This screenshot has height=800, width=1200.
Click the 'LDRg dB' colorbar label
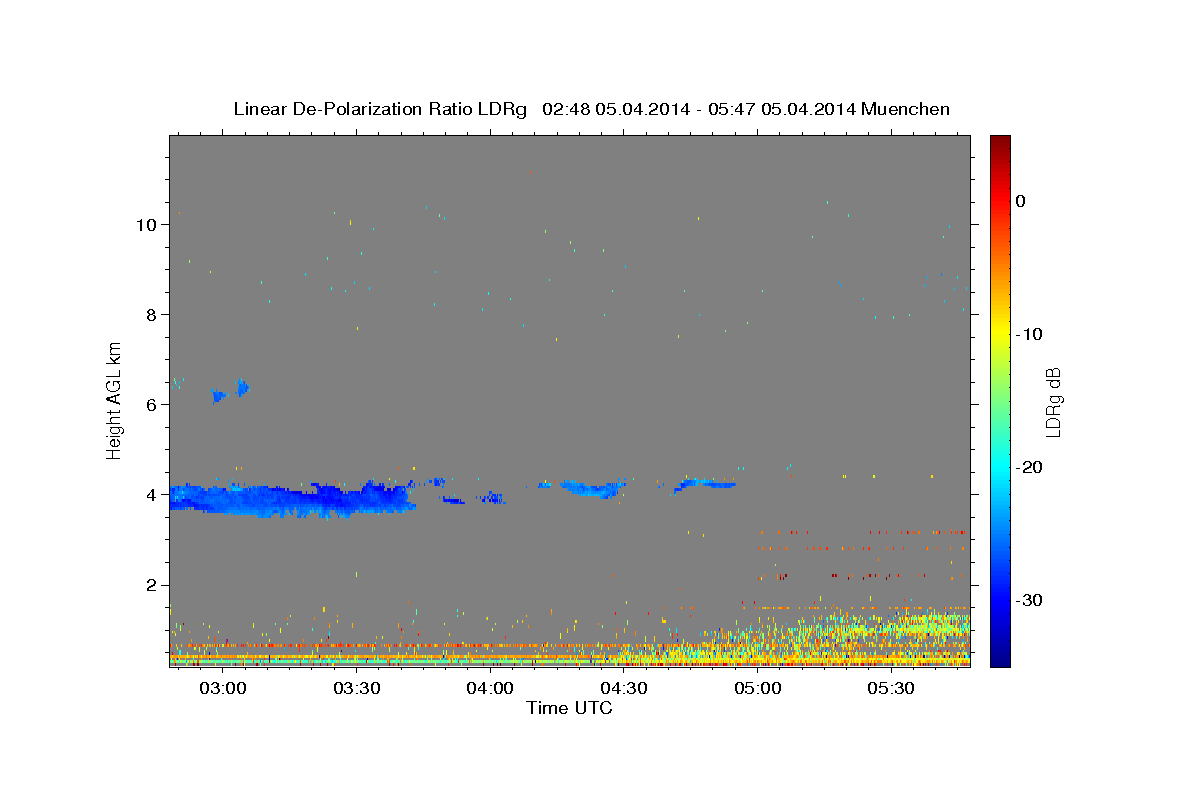click(x=1052, y=401)
